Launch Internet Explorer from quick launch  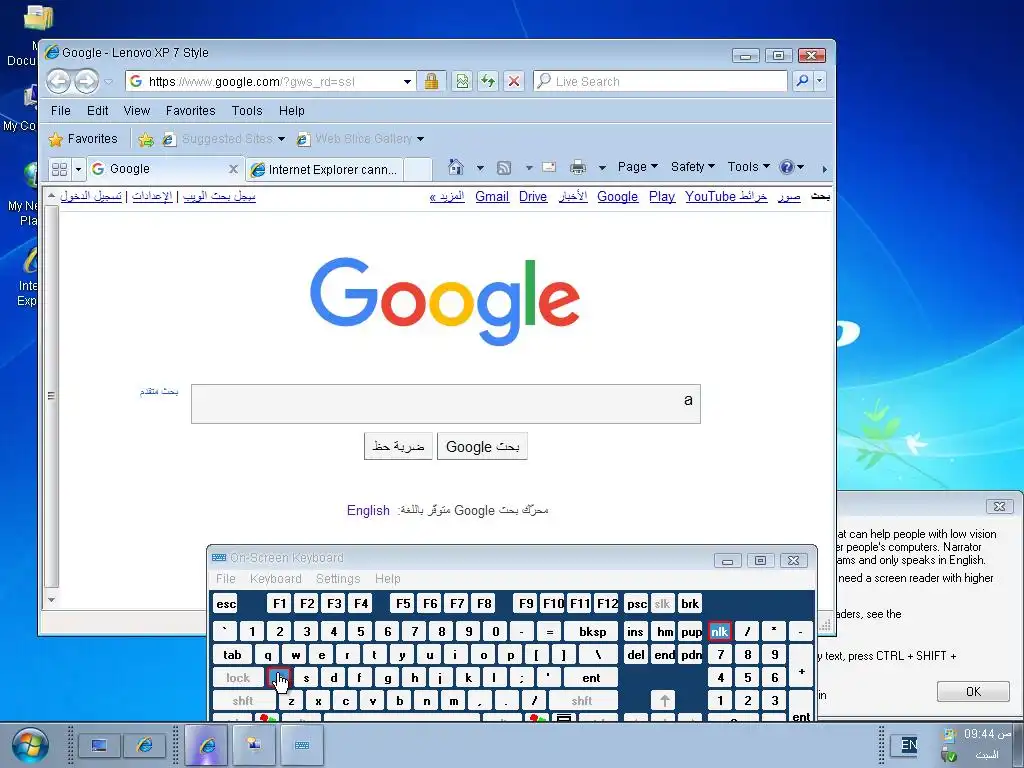point(145,745)
